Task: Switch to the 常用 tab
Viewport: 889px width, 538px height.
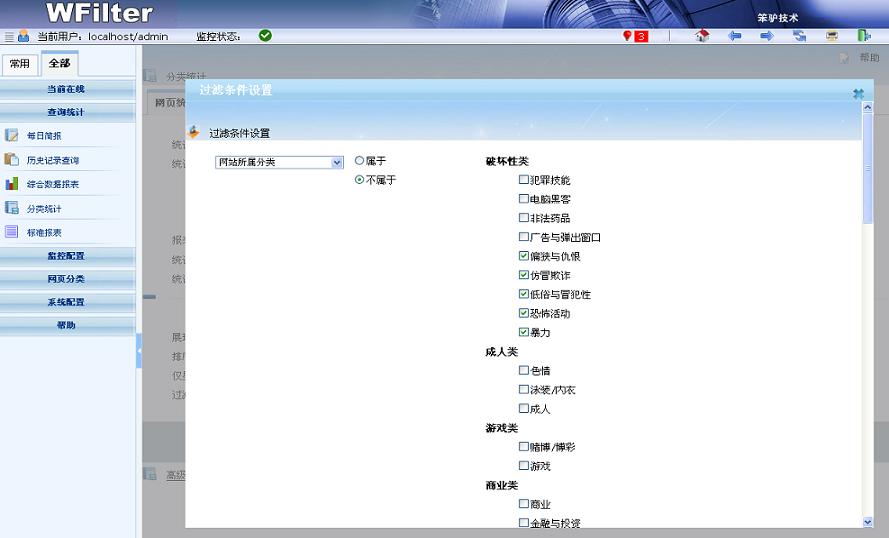Action: (20, 64)
